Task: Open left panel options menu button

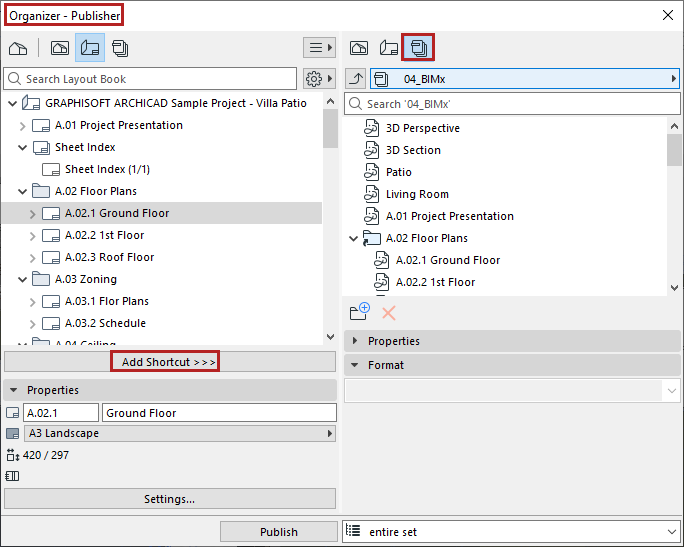Action: coord(320,48)
